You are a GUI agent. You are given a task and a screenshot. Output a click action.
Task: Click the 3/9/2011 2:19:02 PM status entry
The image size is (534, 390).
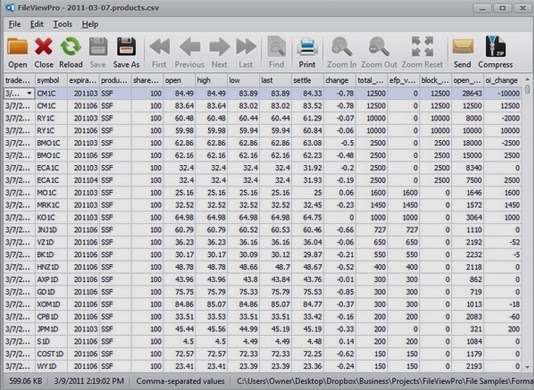coord(89,381)
